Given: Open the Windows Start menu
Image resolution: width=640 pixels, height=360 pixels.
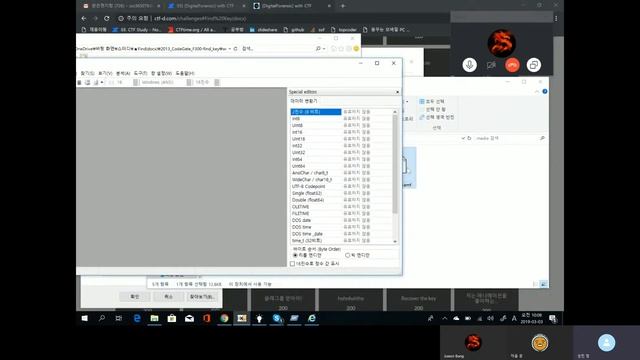Looking at the screenshot, I should 84,318.
